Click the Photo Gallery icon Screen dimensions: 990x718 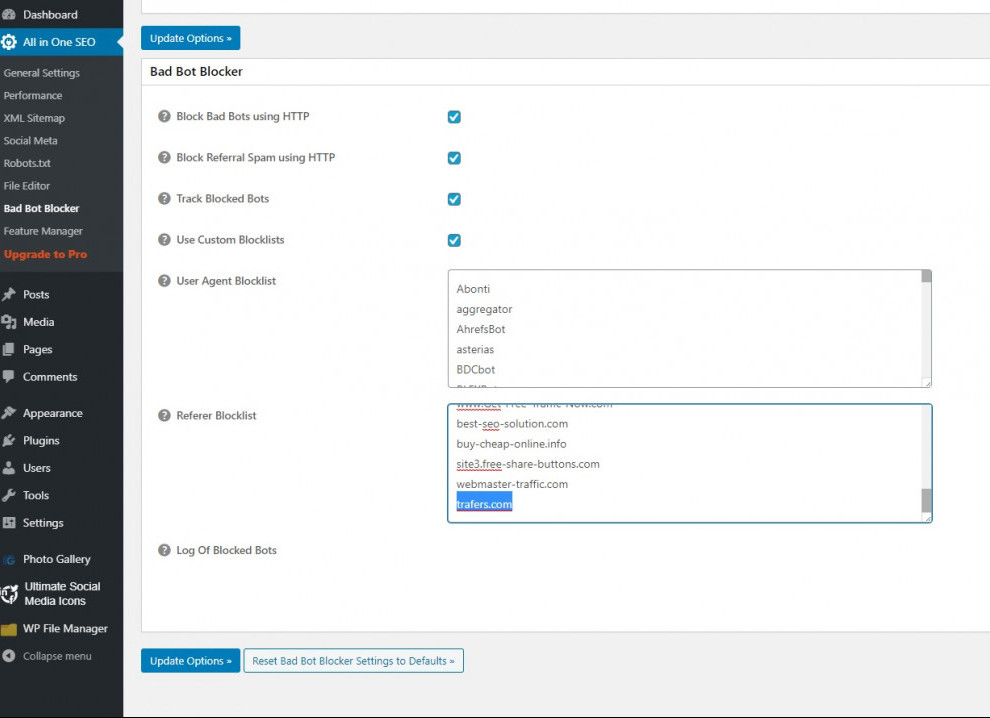coord(9,559)
